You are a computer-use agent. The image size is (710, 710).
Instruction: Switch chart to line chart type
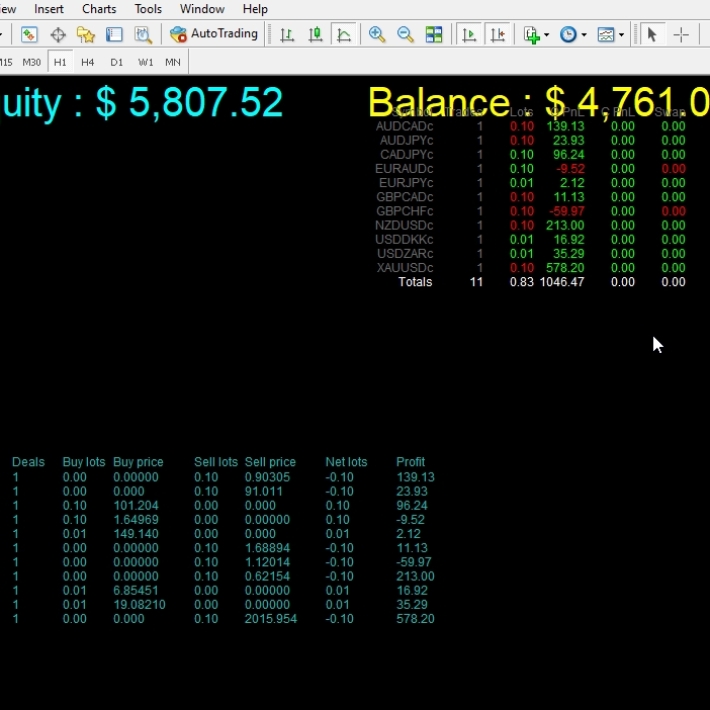point(344,34)
